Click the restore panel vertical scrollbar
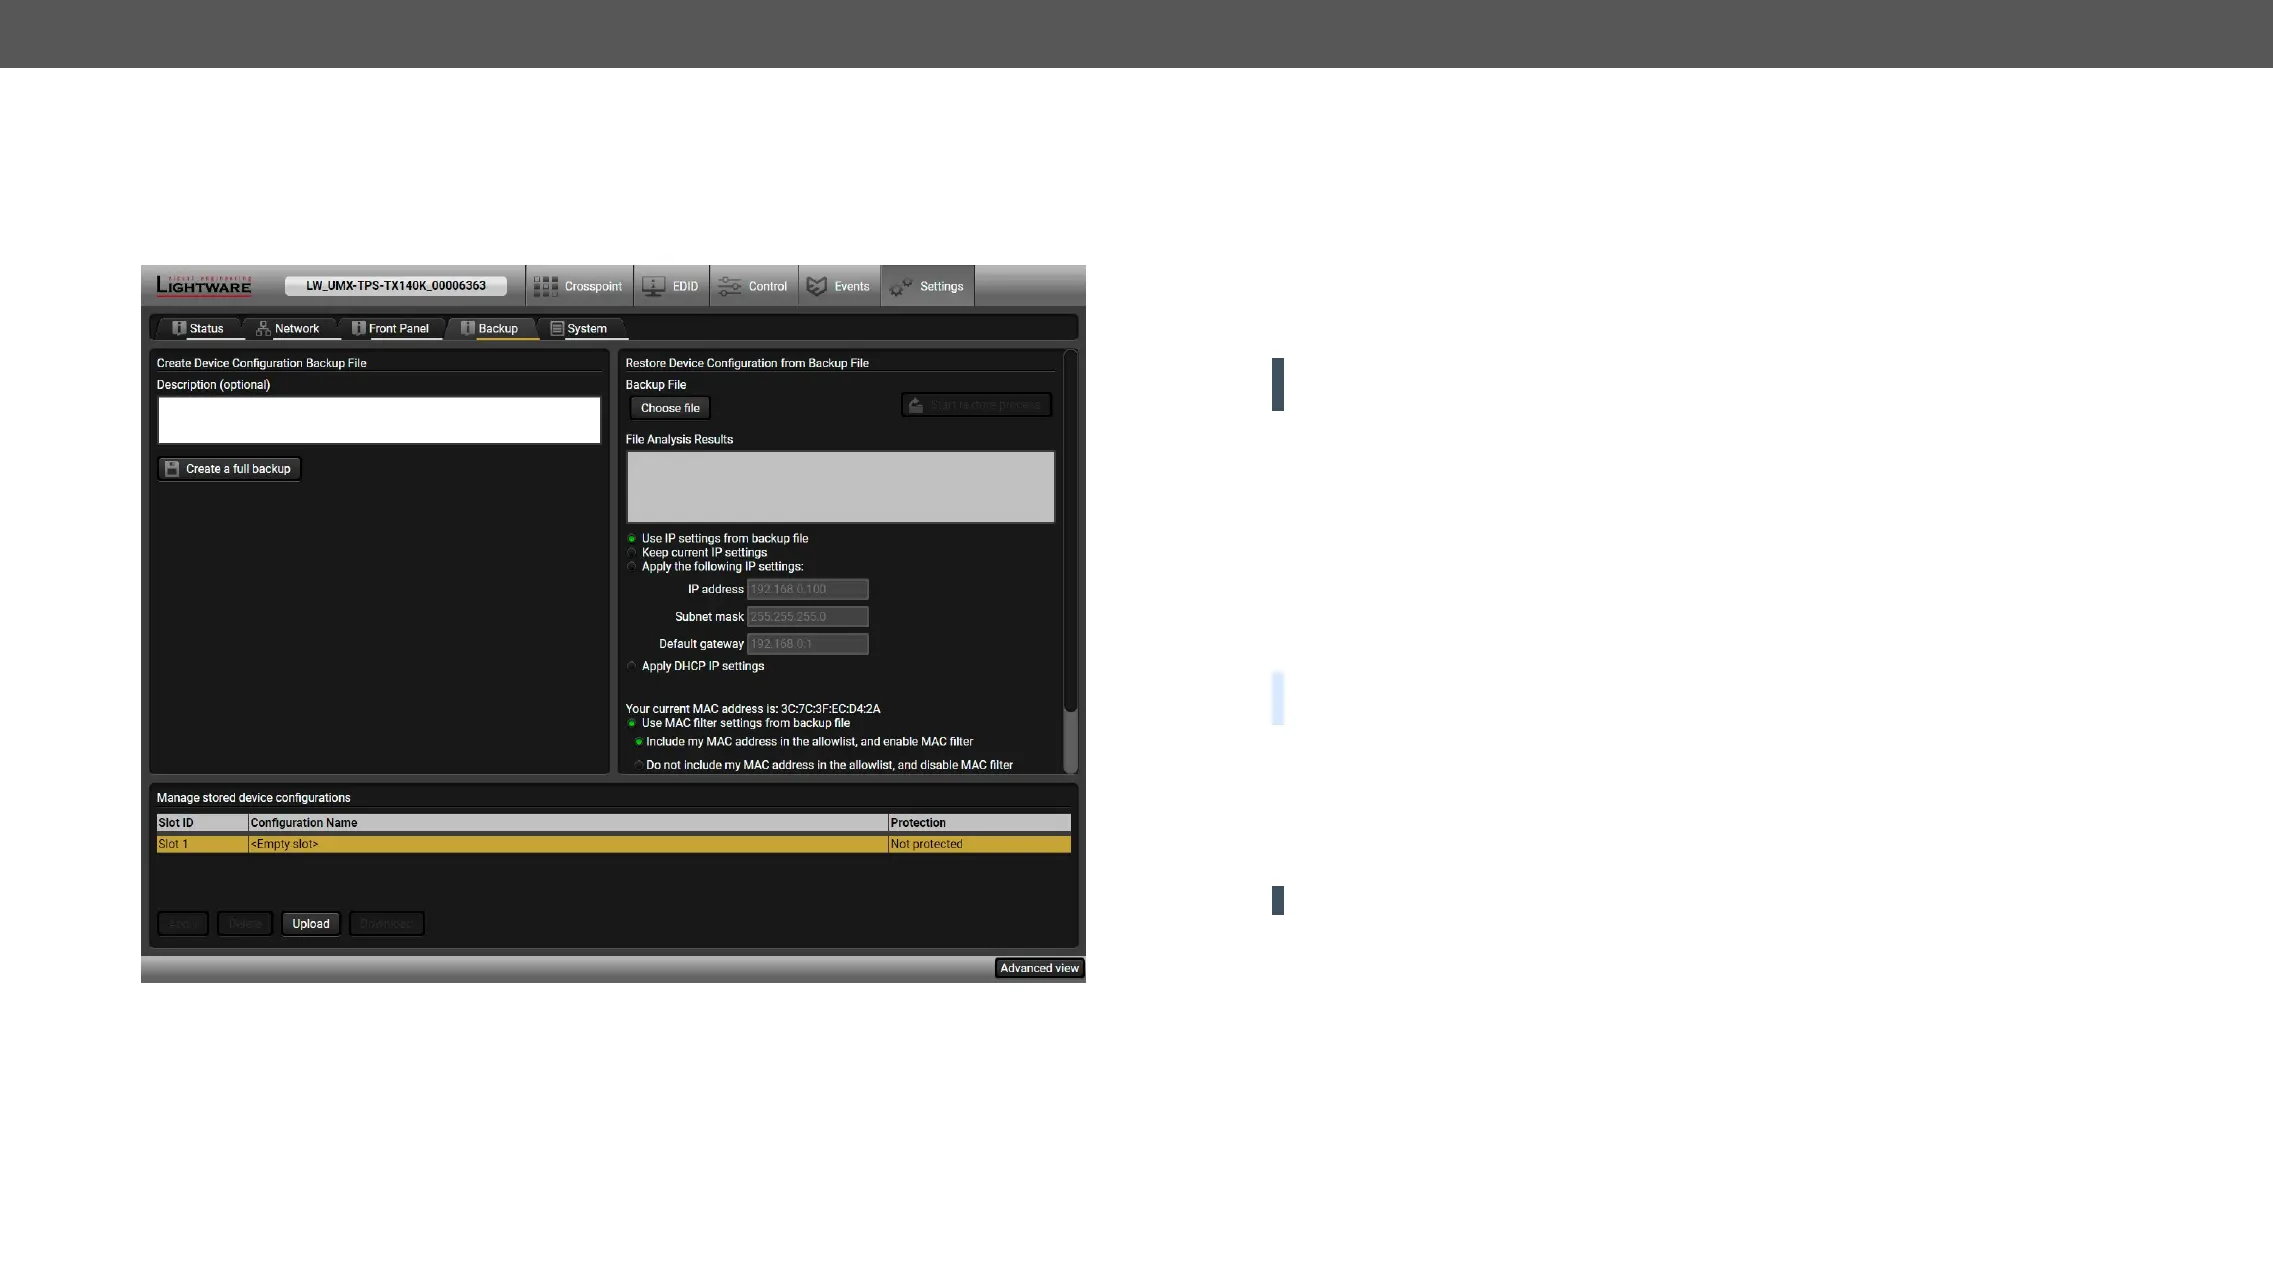 (x=1070, y=560)
